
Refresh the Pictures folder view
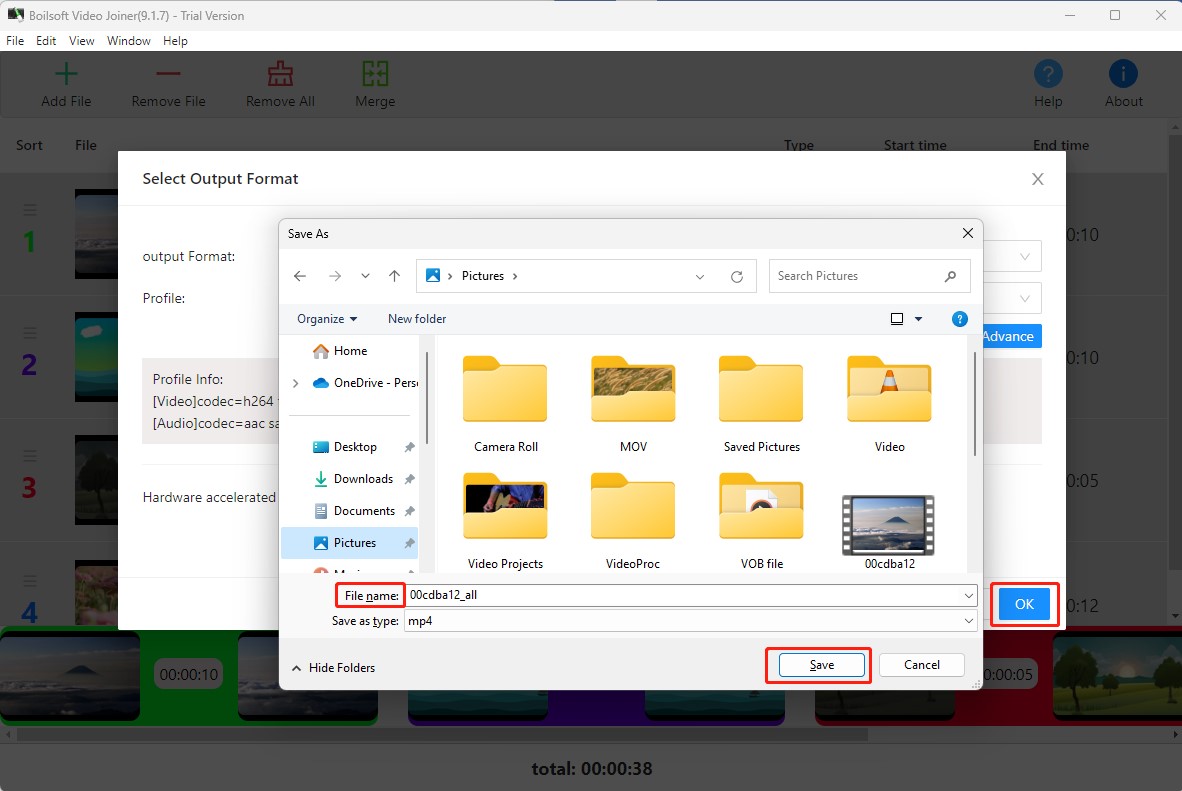[x=736, y=277]
